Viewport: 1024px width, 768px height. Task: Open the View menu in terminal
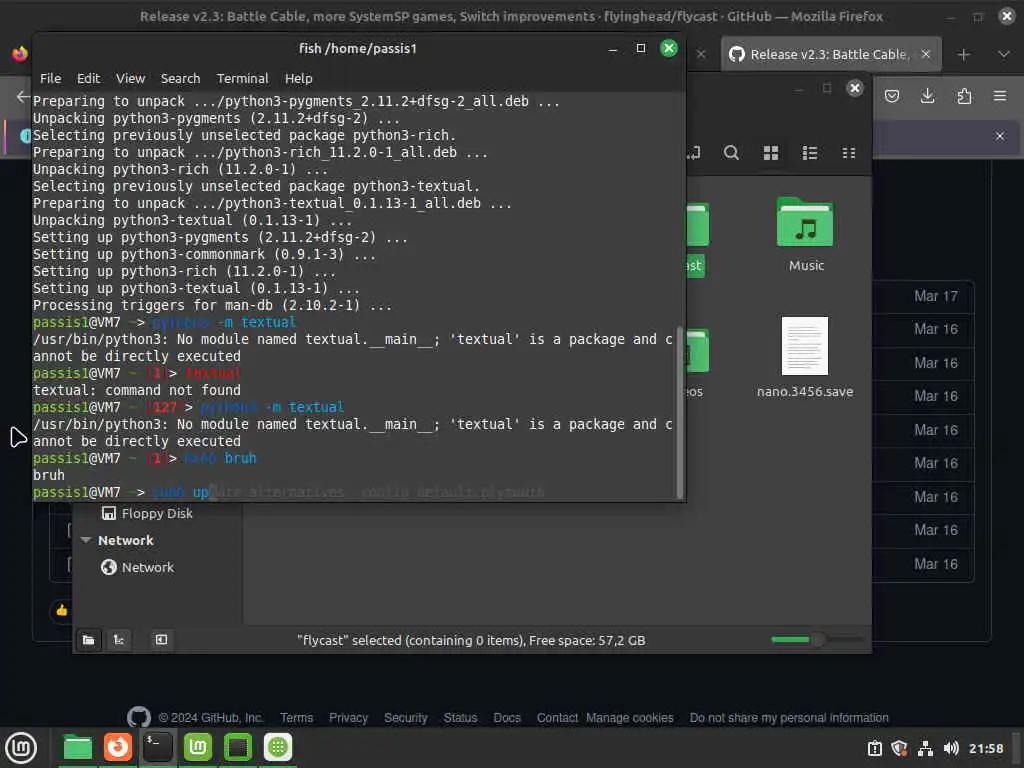[x=131, y=78]
